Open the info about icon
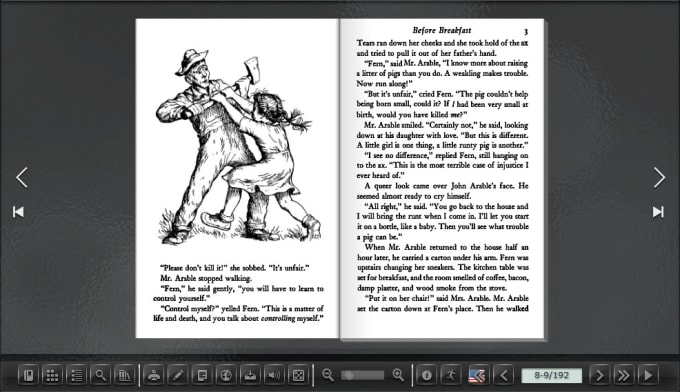This screenshot has width=680, height=392. tap(427, 375)
